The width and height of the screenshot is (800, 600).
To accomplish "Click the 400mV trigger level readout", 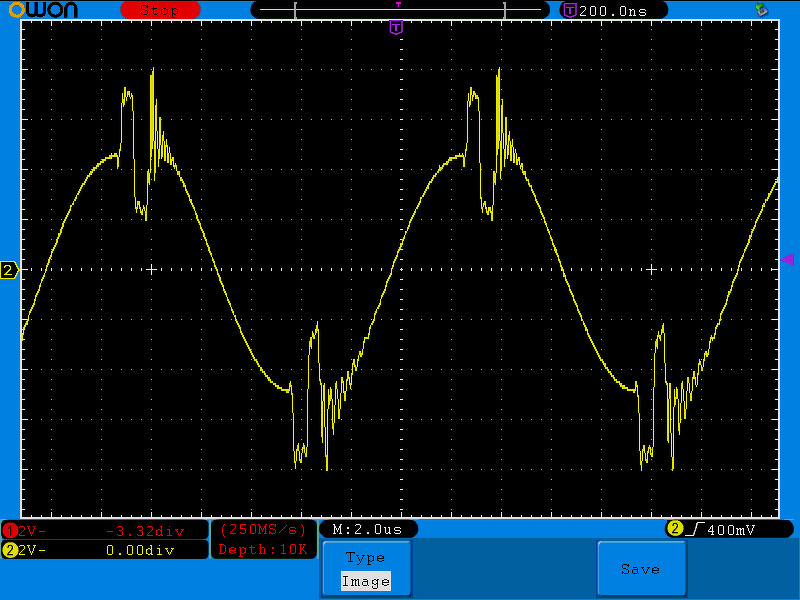I will 731,530.
